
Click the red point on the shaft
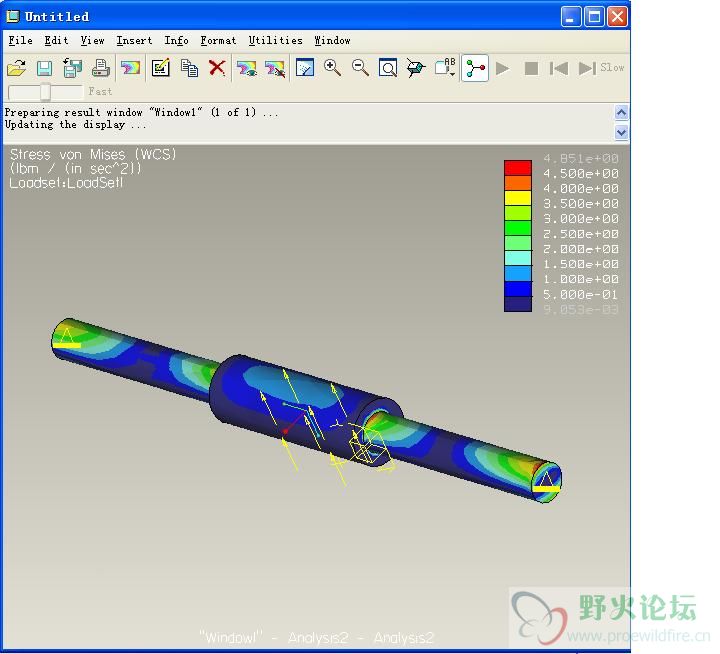pyautogui.click(x=285, y=431)
